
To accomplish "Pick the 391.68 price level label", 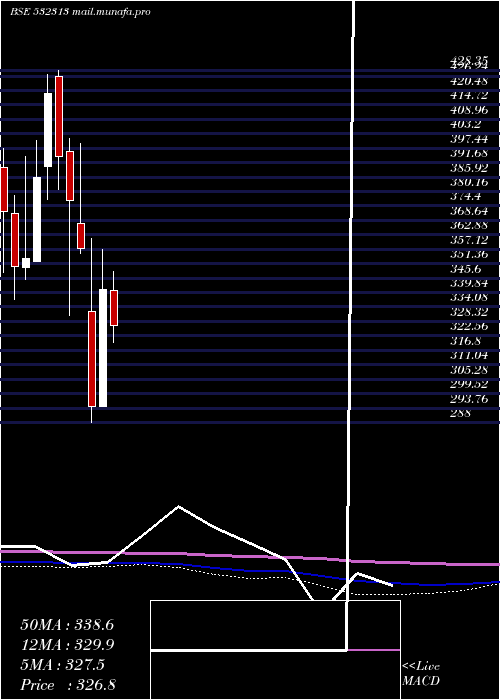I will [x=469, y=153].
